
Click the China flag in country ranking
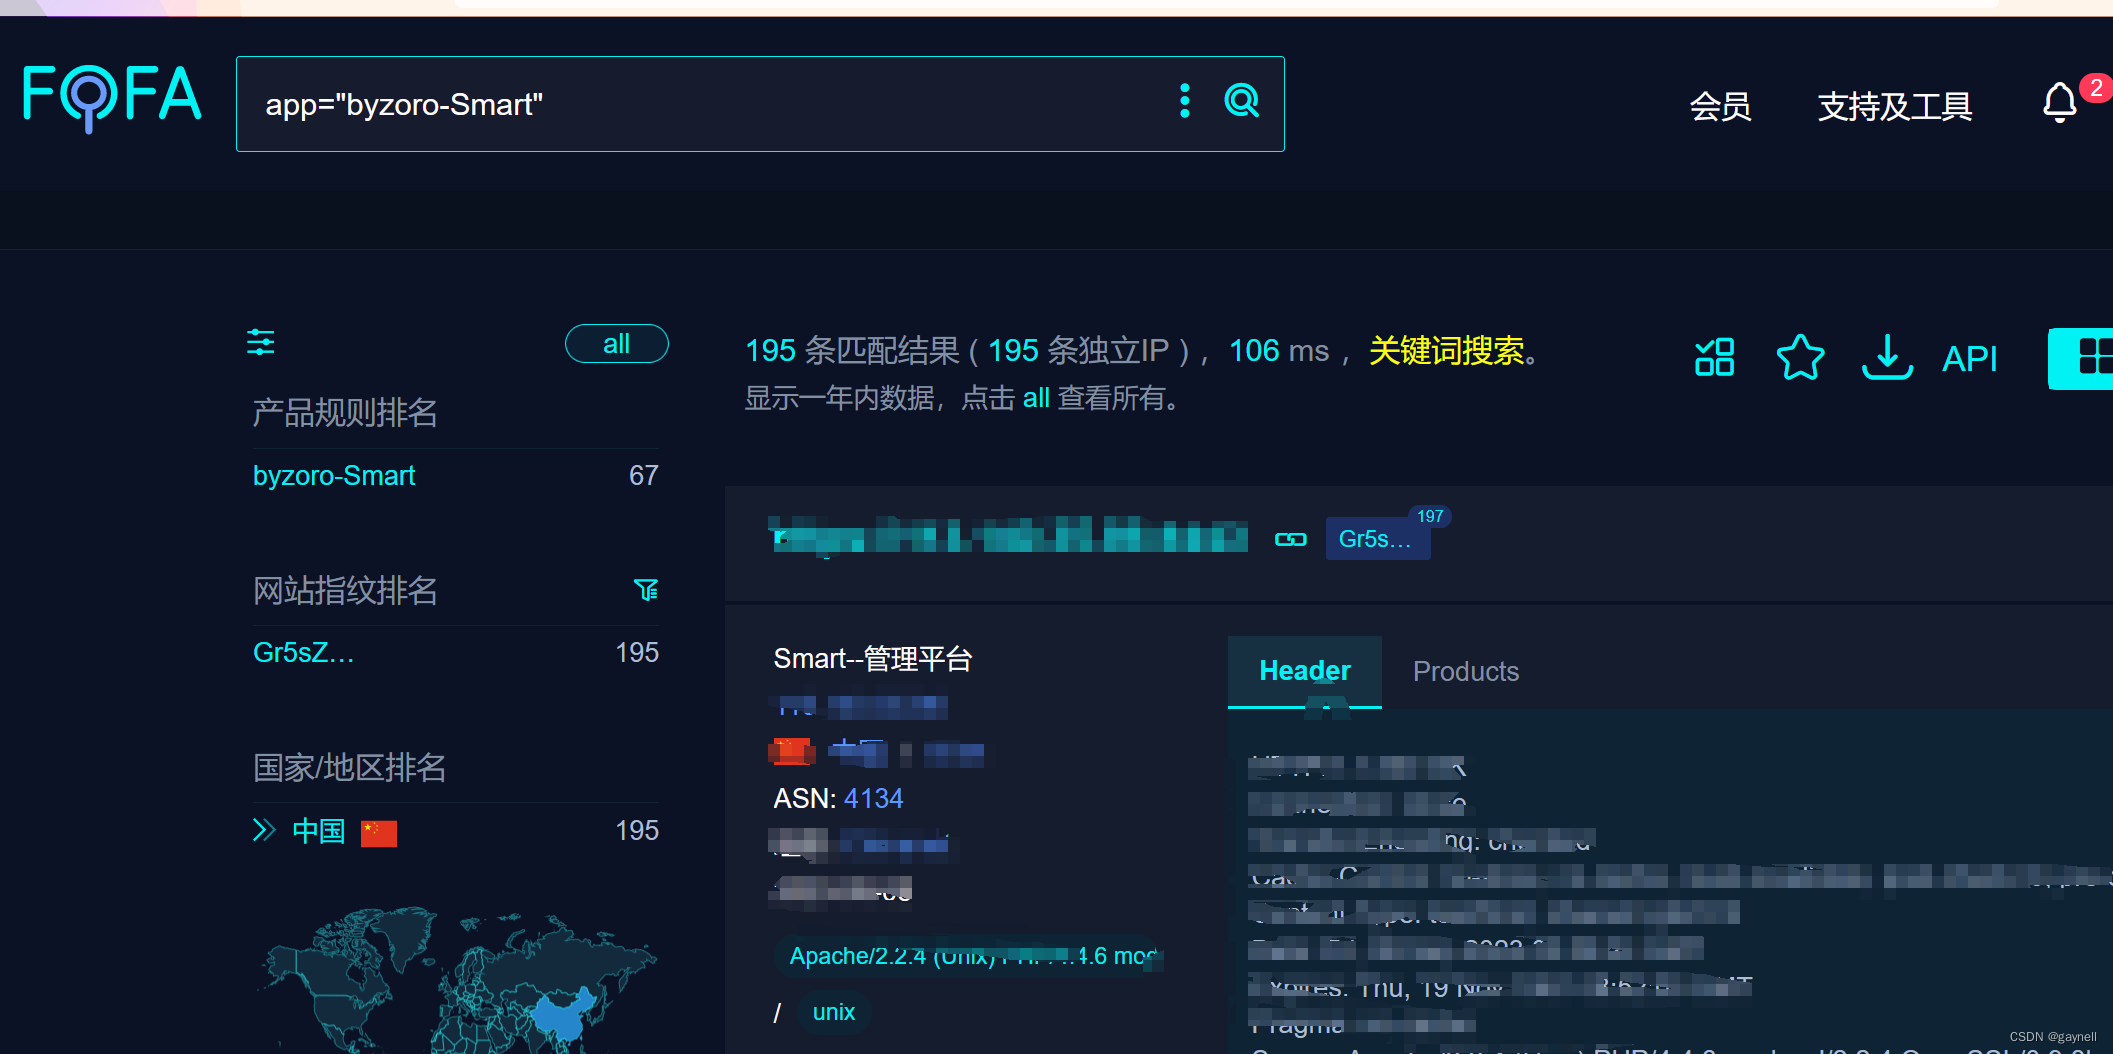click(x=379, y=833)
